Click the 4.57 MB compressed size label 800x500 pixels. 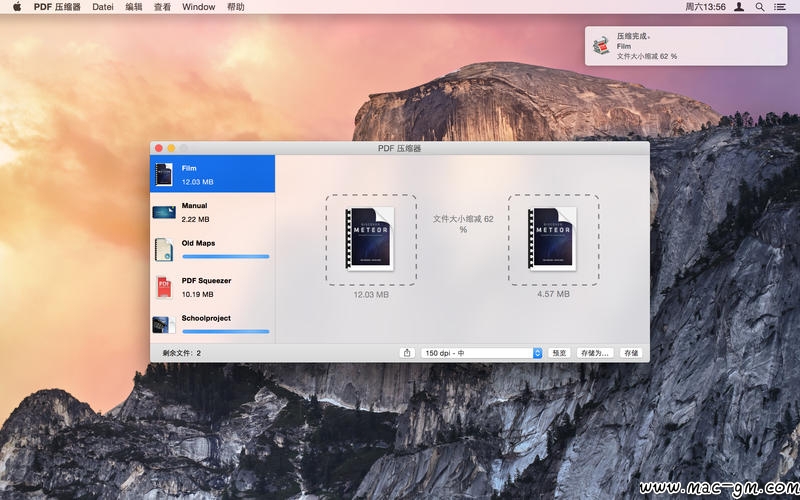coord(553,294)
